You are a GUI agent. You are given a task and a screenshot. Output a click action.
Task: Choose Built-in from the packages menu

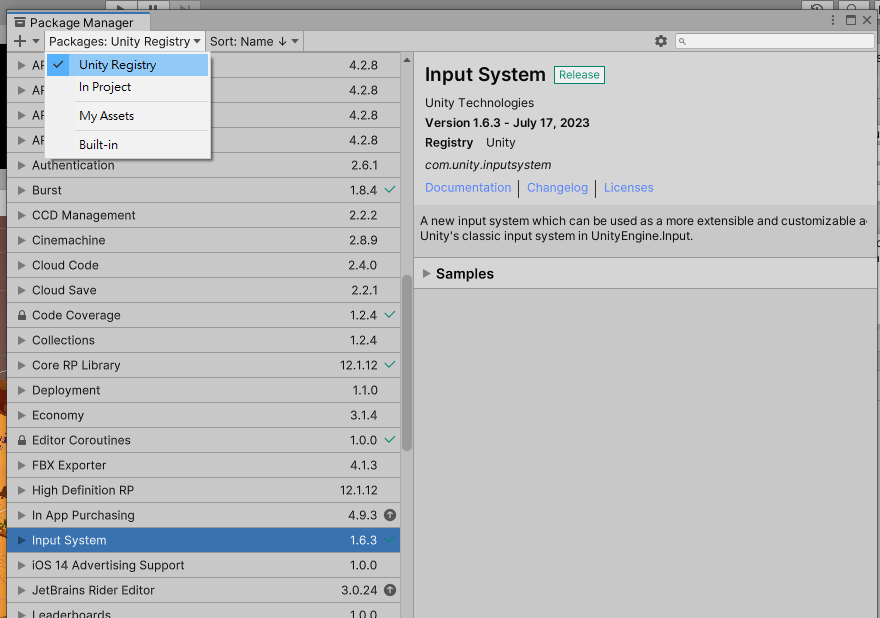click(x=127, y=145)
